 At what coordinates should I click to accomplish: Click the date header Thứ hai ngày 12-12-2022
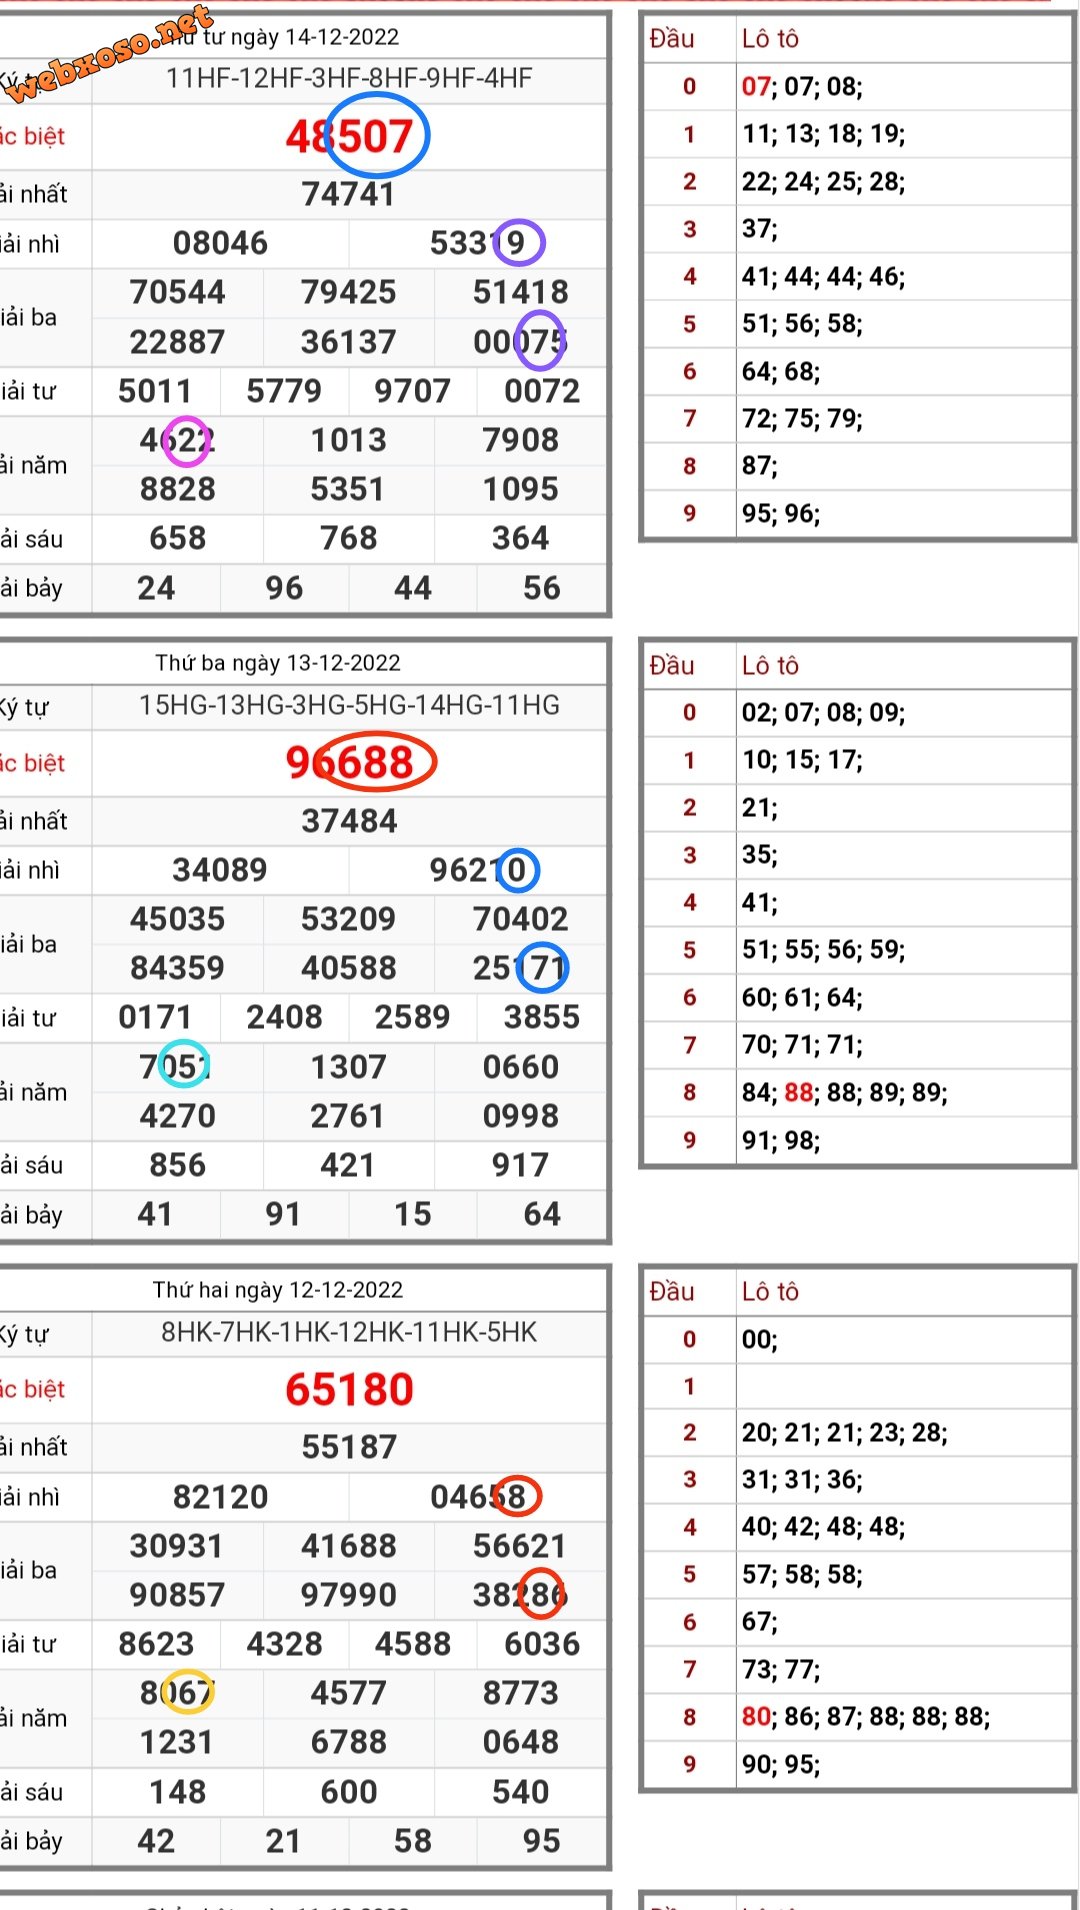pyautogui.click(x=278, y=1290)
